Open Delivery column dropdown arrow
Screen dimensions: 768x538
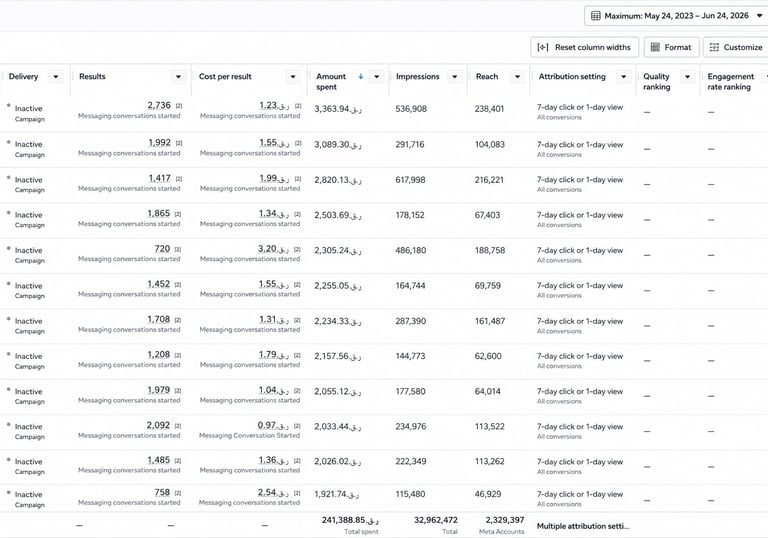click(56, 77)
